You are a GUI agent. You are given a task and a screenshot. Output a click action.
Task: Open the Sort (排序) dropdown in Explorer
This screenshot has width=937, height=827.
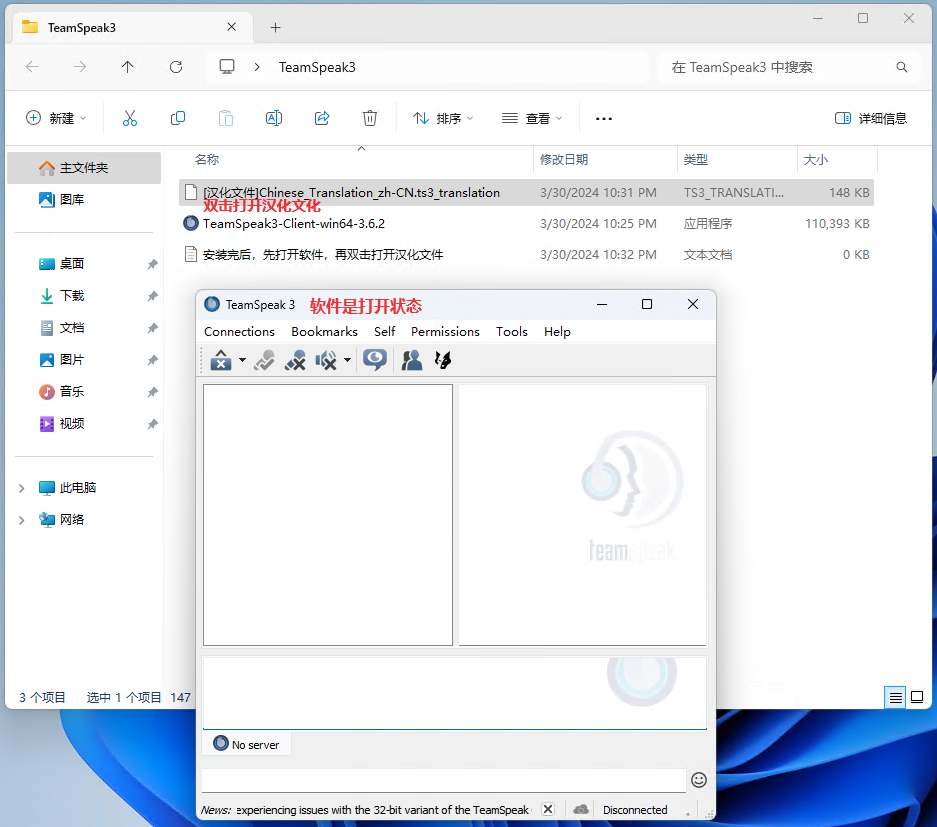(443, 118)
